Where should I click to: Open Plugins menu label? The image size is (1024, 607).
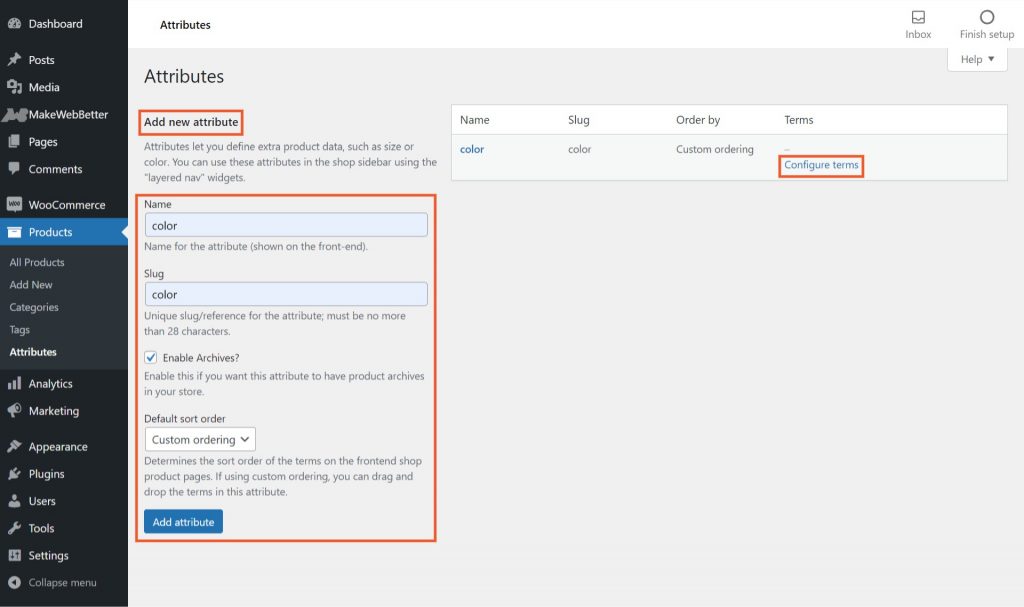tap(46, 474)
